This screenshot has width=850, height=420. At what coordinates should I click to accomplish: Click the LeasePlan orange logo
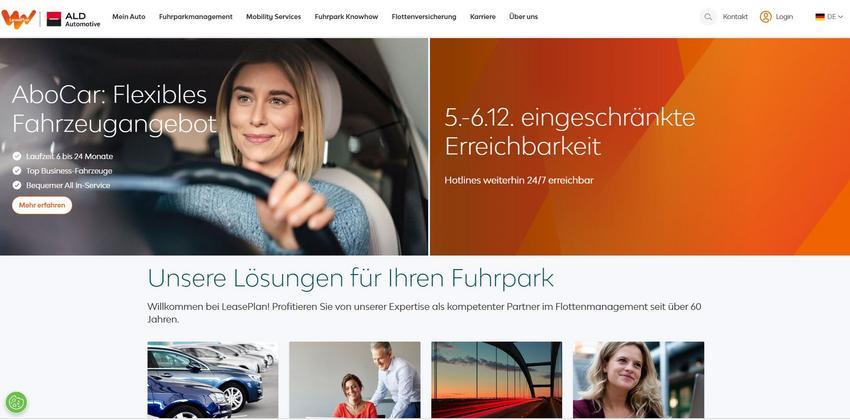(x=18, y=19)
